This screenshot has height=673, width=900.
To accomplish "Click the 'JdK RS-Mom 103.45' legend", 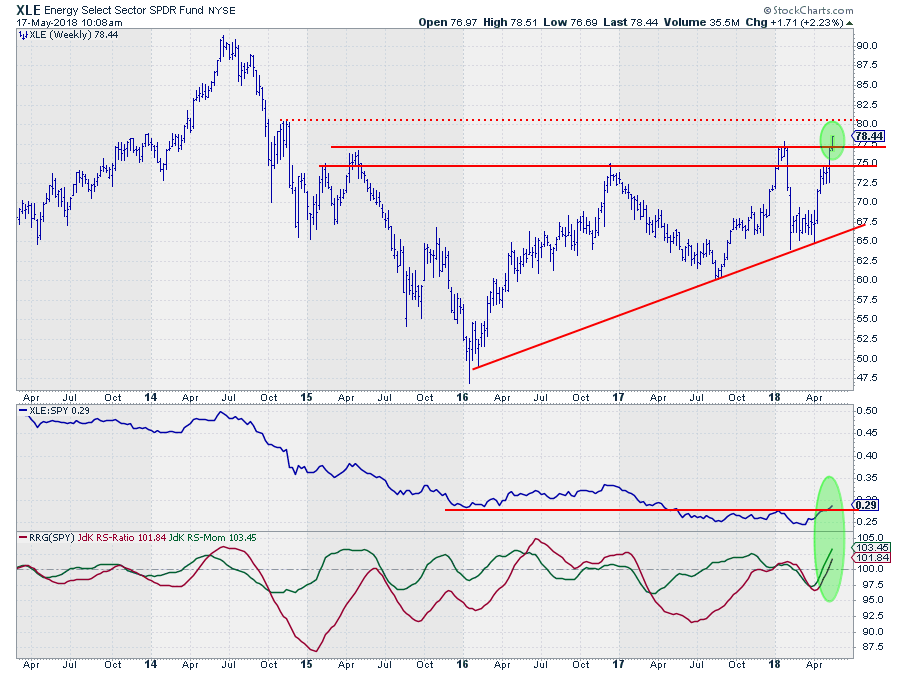I will click(212, 538).
